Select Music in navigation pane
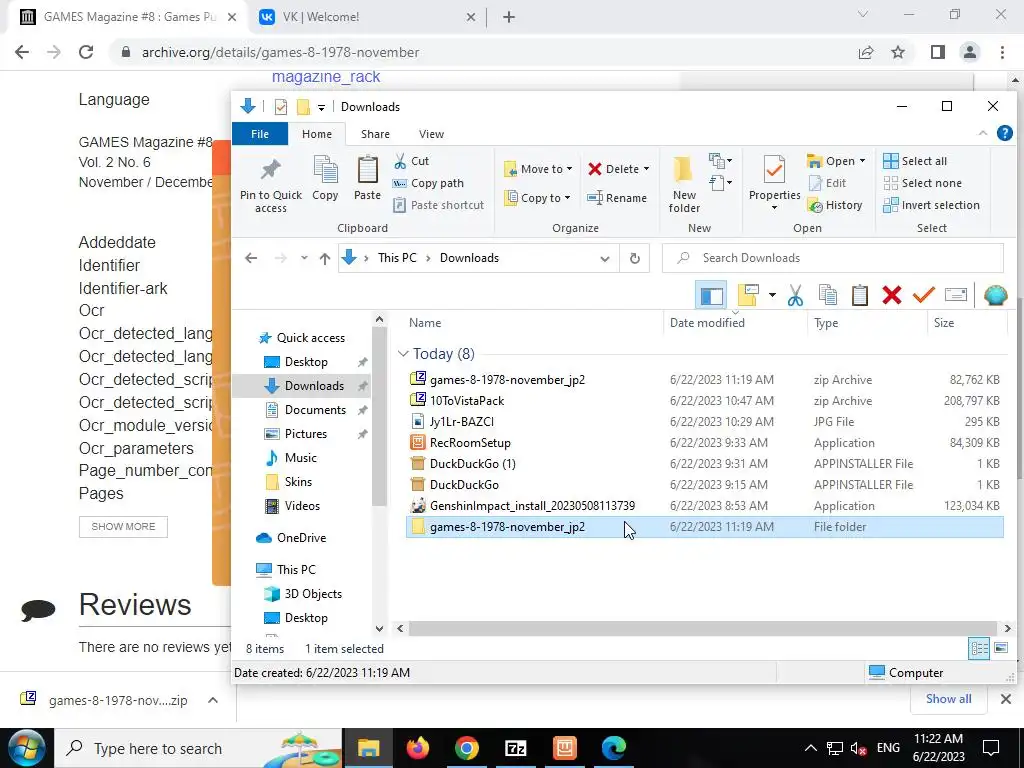 tap(300, 458)
